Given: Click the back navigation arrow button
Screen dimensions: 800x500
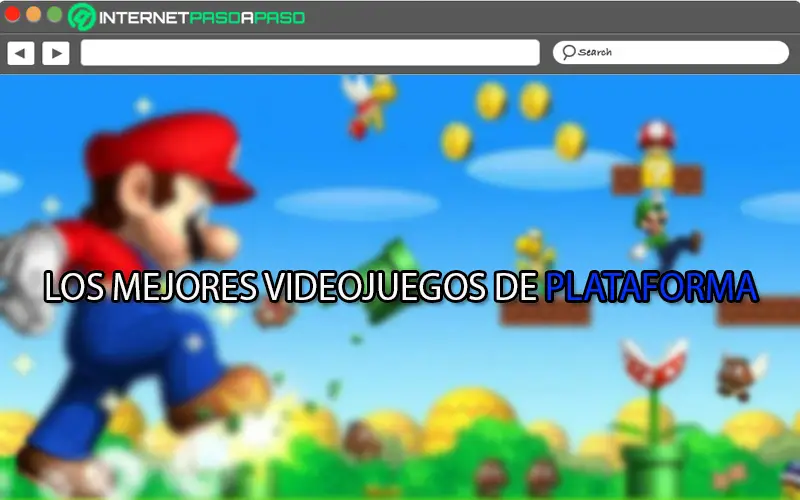Looking at the screenshot, I should pyautogui.click(x=21, y=53).
